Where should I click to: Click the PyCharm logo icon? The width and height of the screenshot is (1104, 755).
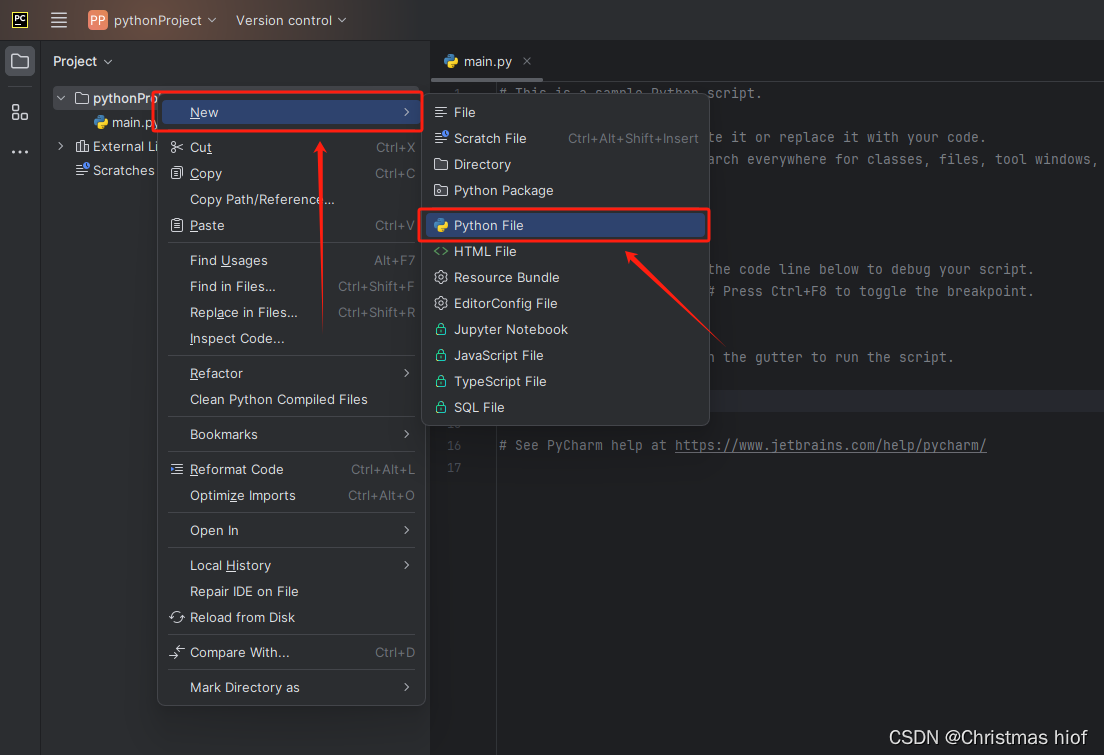point(20,20)
